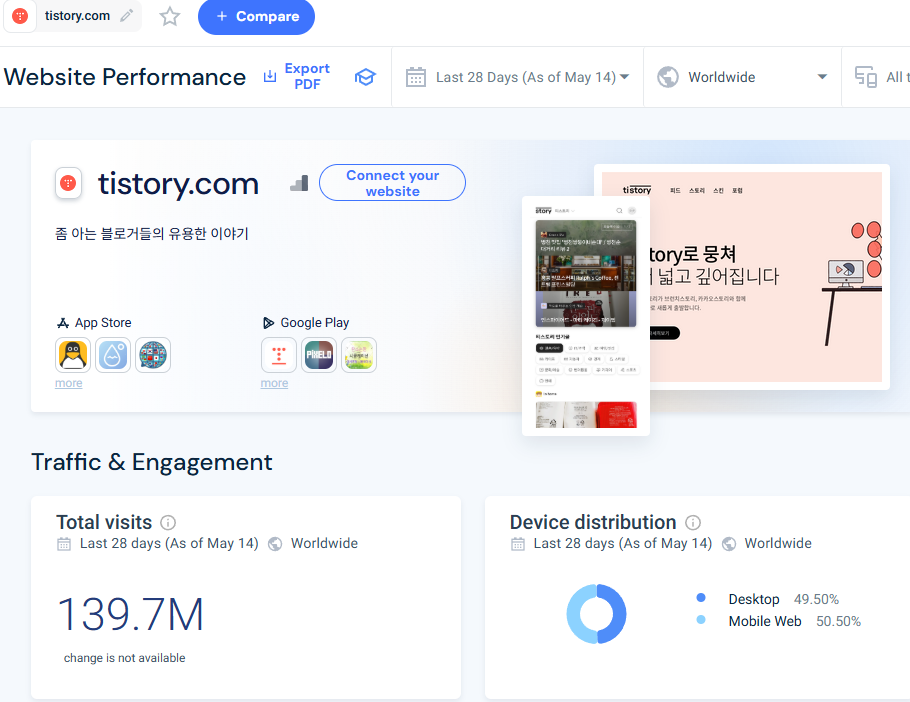Viewport: 910px width, 702px height.
Task: Click the calendar icon in the date filter
Action: tap(416, 77)
